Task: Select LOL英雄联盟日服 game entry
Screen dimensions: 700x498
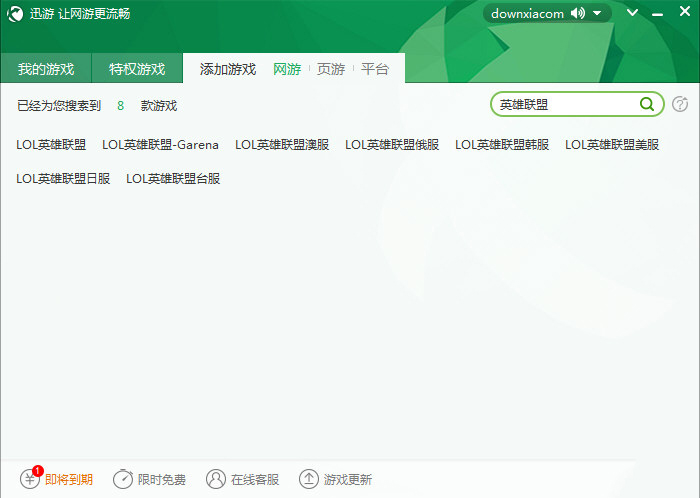Action: pyautogui.click(x=63, y=178)
